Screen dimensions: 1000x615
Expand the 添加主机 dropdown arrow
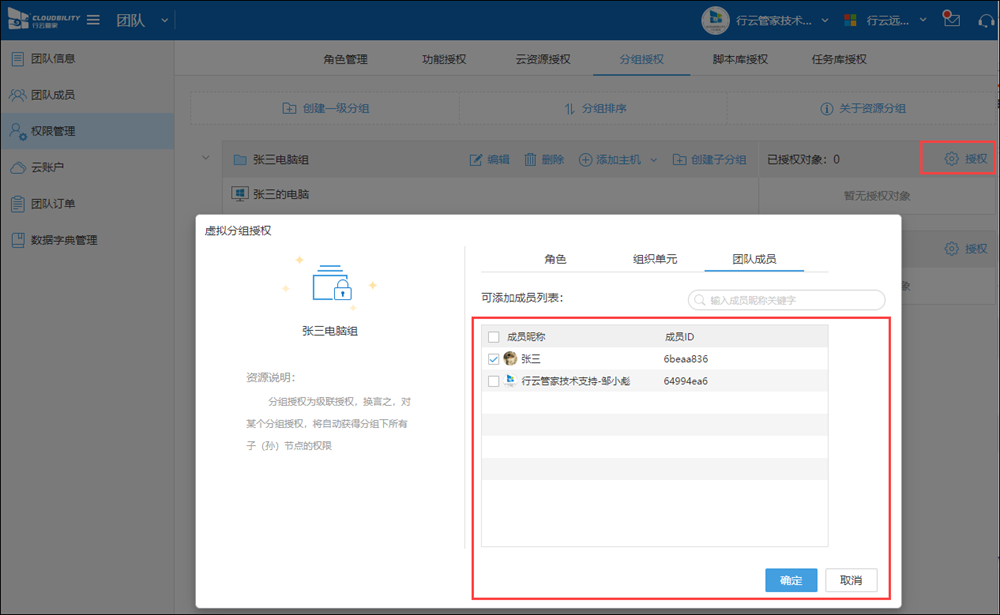[x=654, y=160]
